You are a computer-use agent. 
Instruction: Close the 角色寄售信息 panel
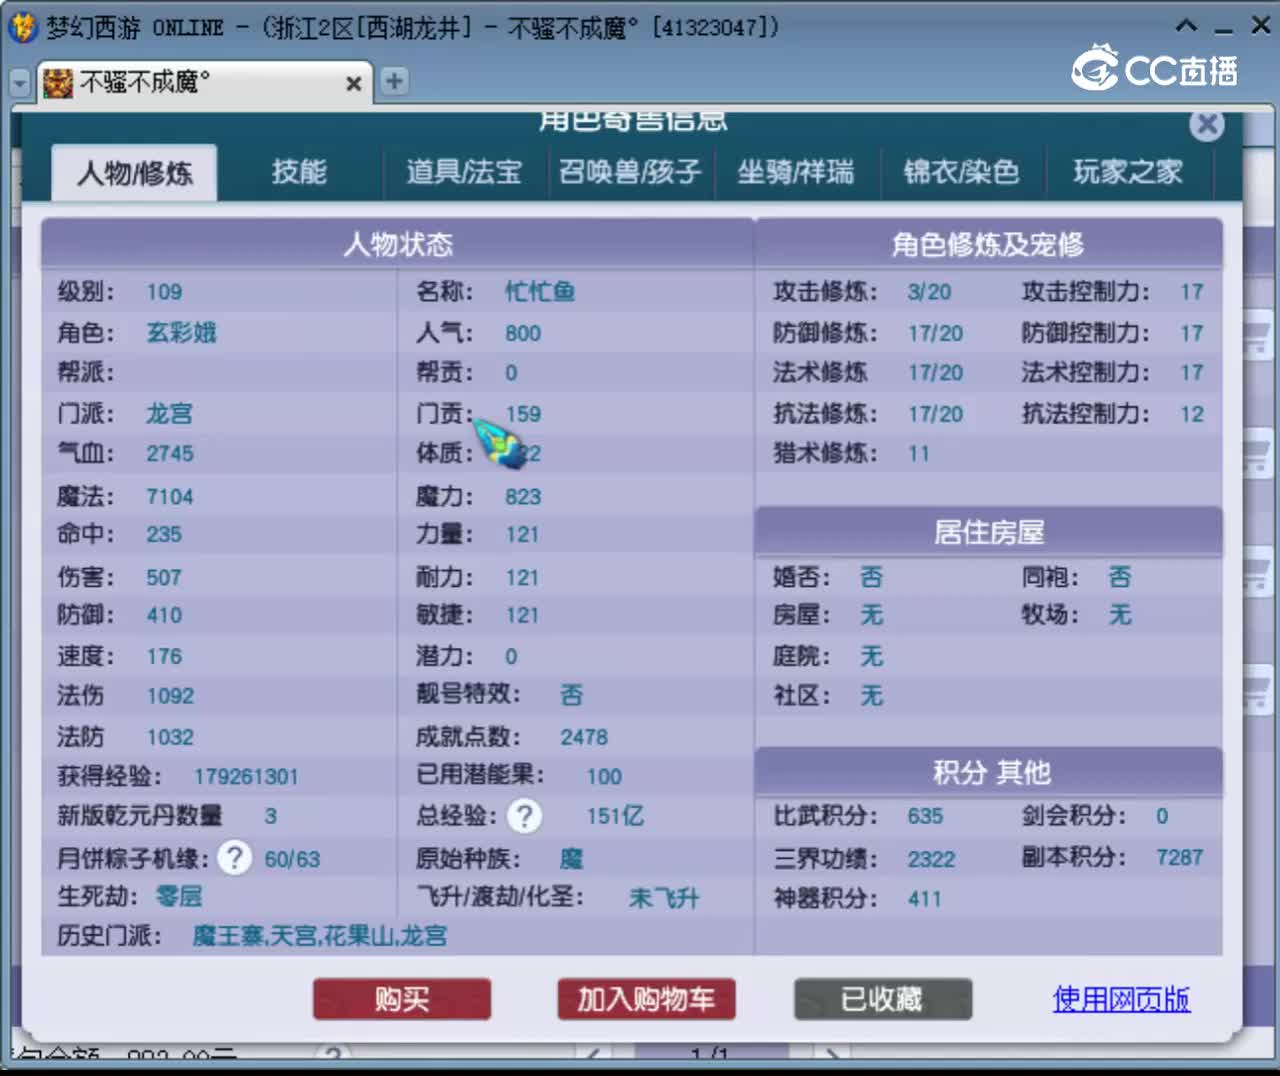1207,124
